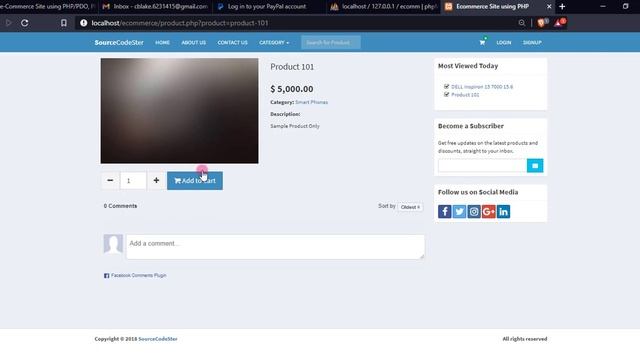640x360 pixels.
Task: Click the Twitter social media icon
Action: [459, 211]
